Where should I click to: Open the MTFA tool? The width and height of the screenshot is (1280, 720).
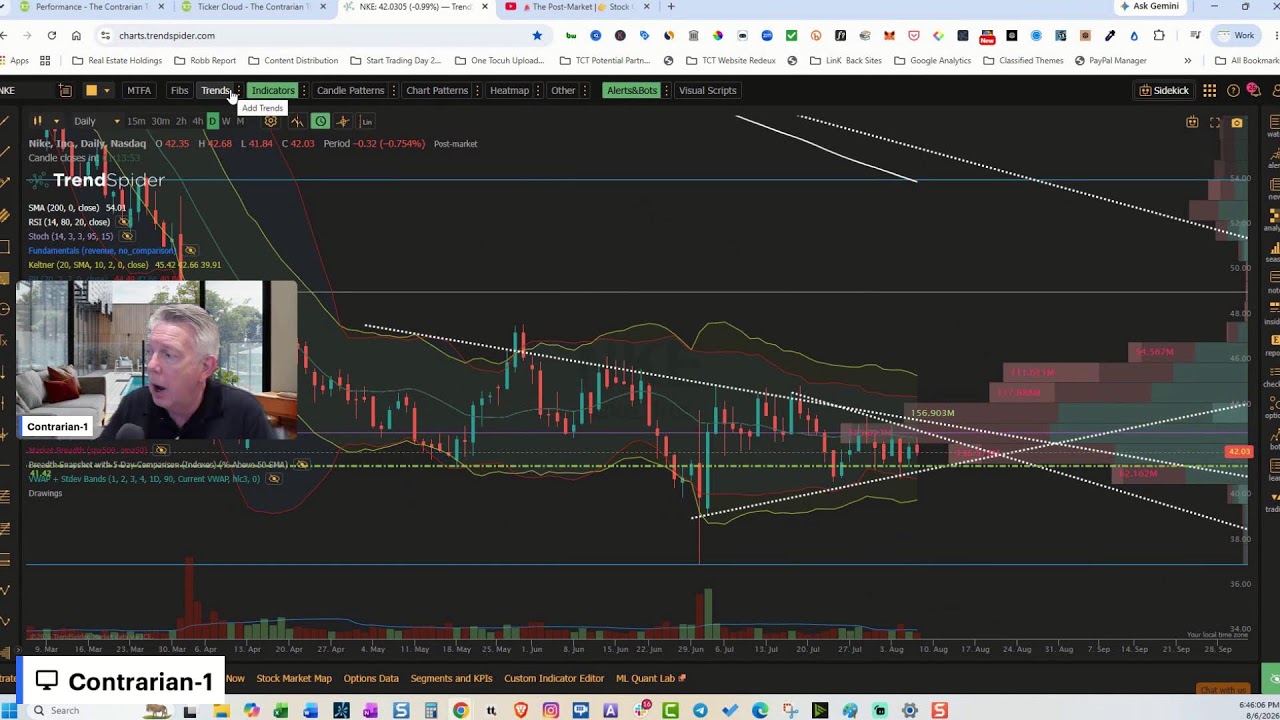139,90
